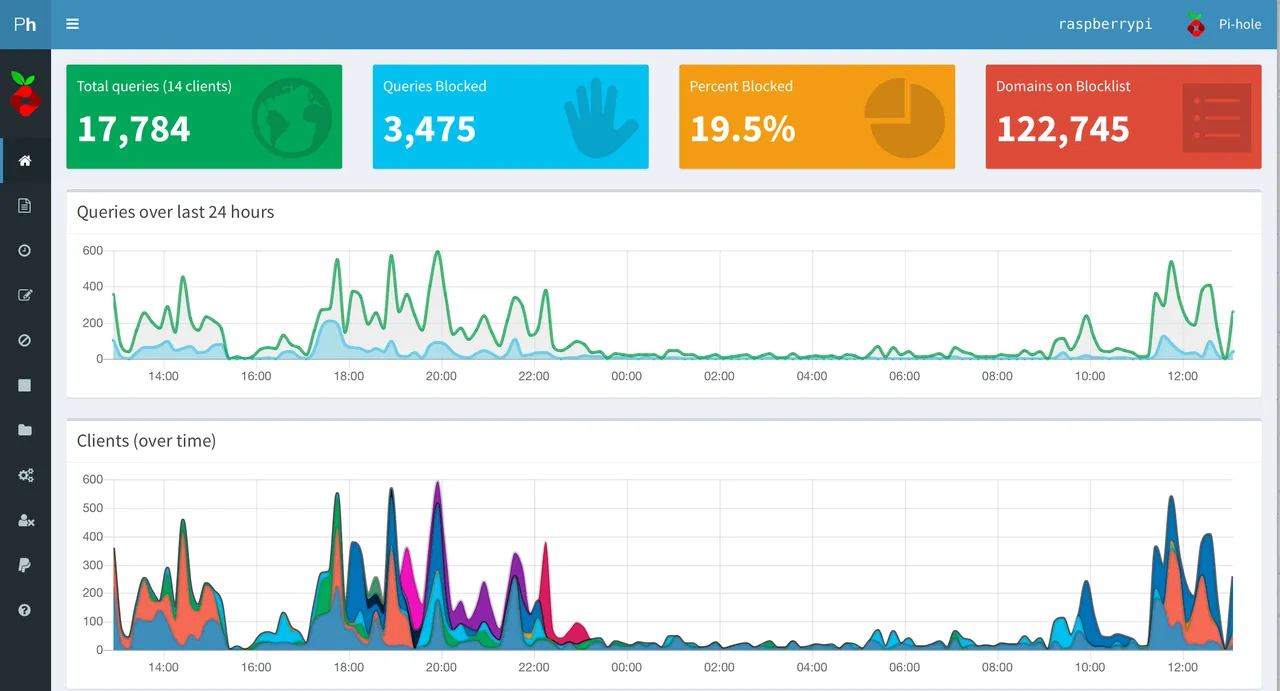Click the Queries Blocked card label
This screenshot has width=1280, height=691.
point(434,86)
